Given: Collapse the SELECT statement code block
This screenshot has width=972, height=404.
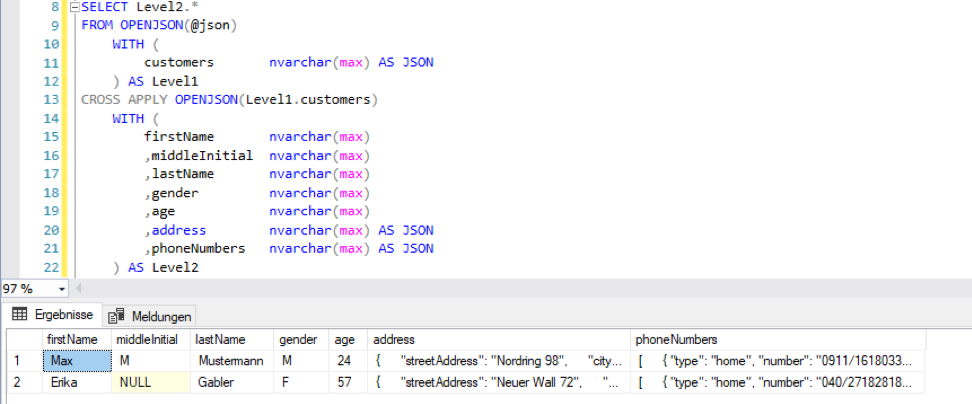Looking at the screenshot, I should pyautogui.click(x=73, y=6).
